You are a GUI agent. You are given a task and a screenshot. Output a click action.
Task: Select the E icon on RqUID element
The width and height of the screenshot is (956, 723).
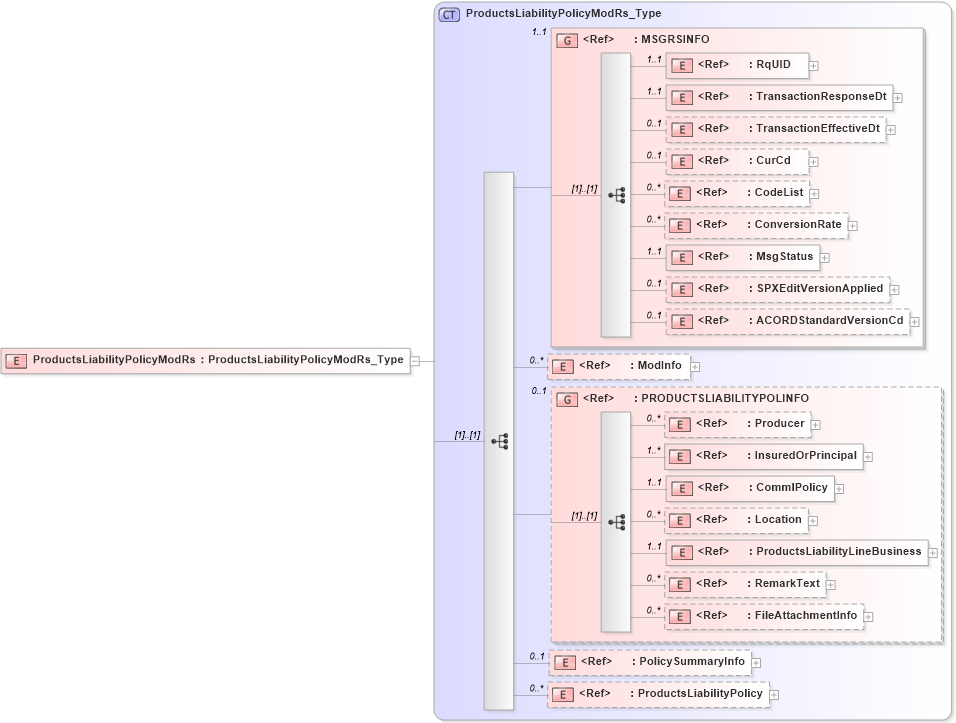(681, 65)
